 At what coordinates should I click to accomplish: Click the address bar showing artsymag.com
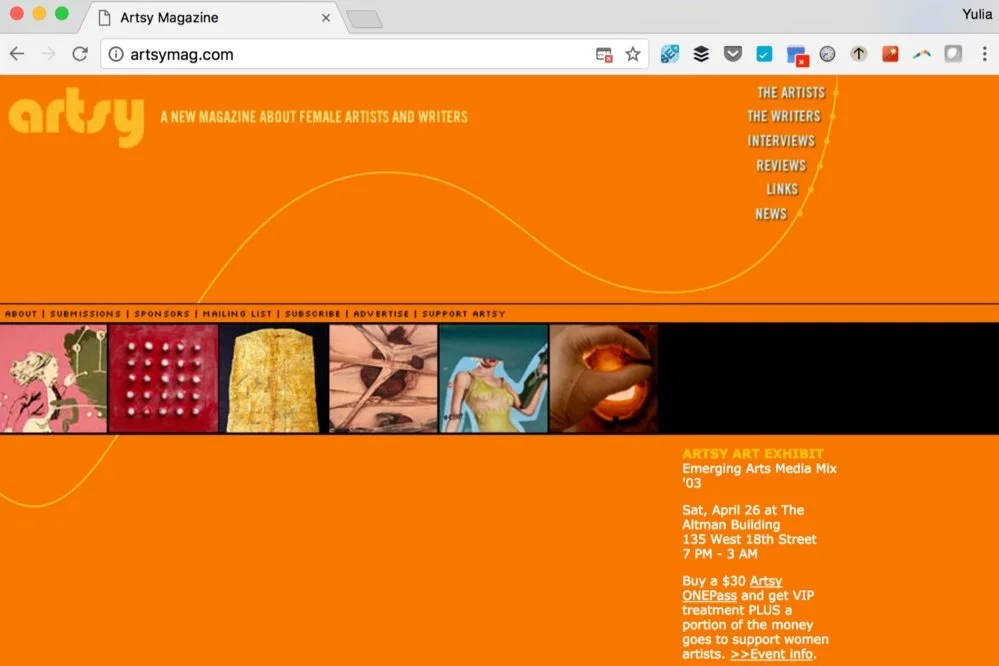pyautogui.click(x=357, y=54)
